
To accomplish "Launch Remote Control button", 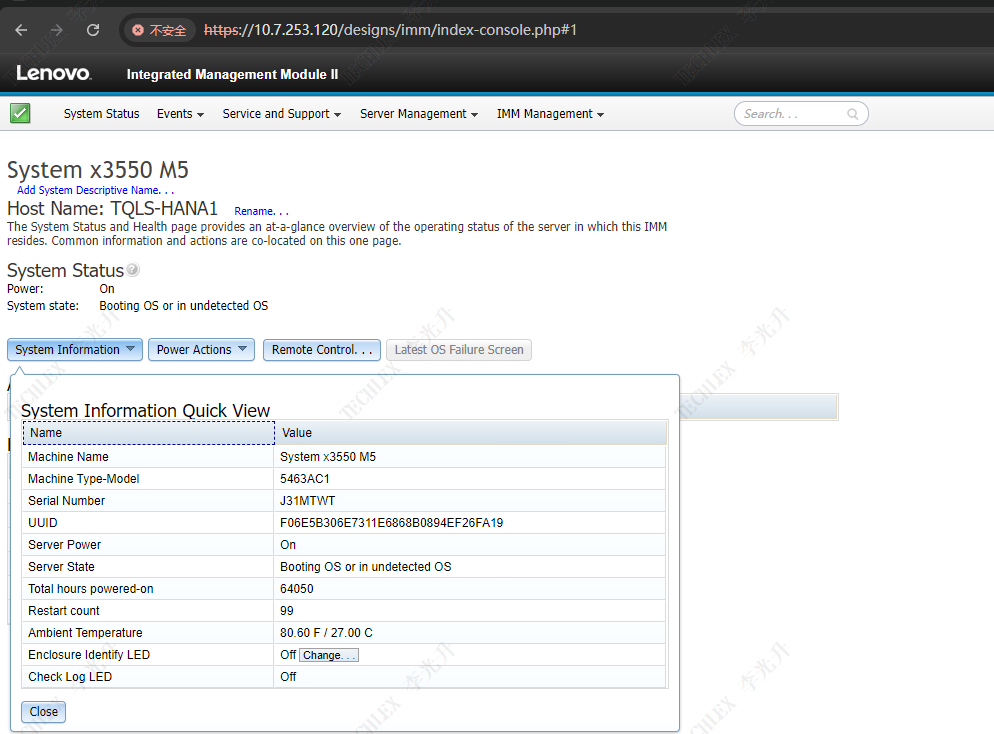I will (x=321, y=349).
